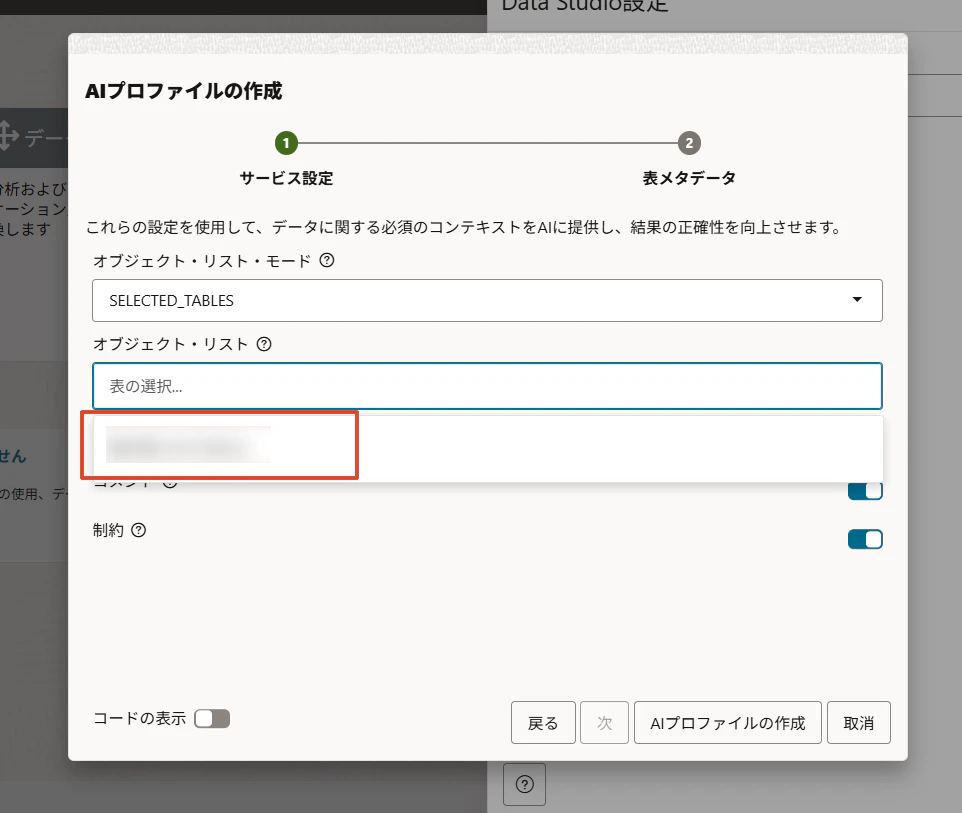
Task: Click the 次 next button
Action: pyautogui.click(x=604, y=723)
